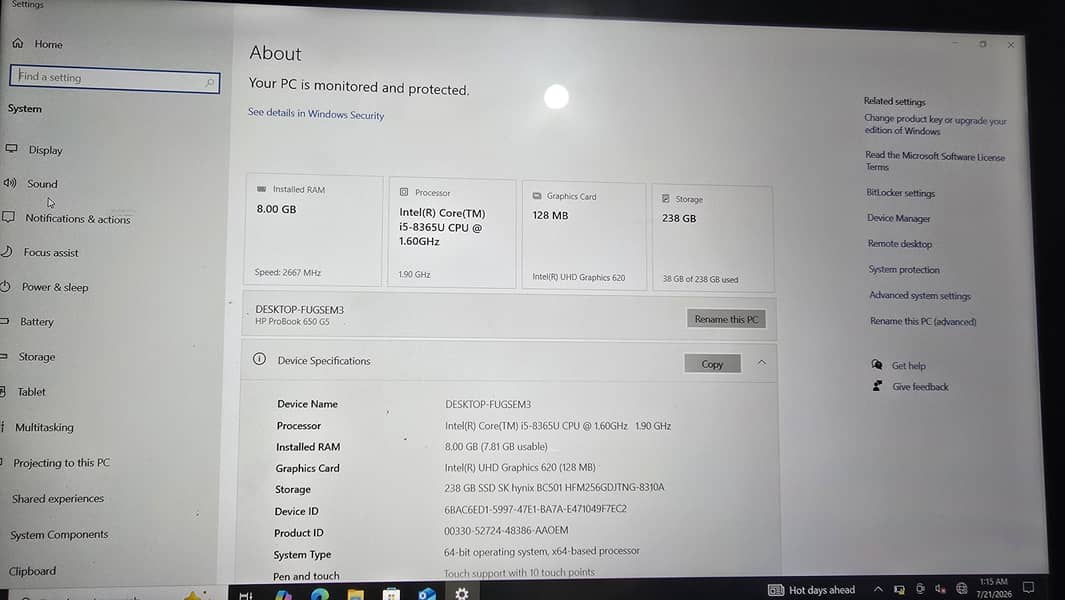Open Rename this PC (advanced) link

tap(923, 321)
